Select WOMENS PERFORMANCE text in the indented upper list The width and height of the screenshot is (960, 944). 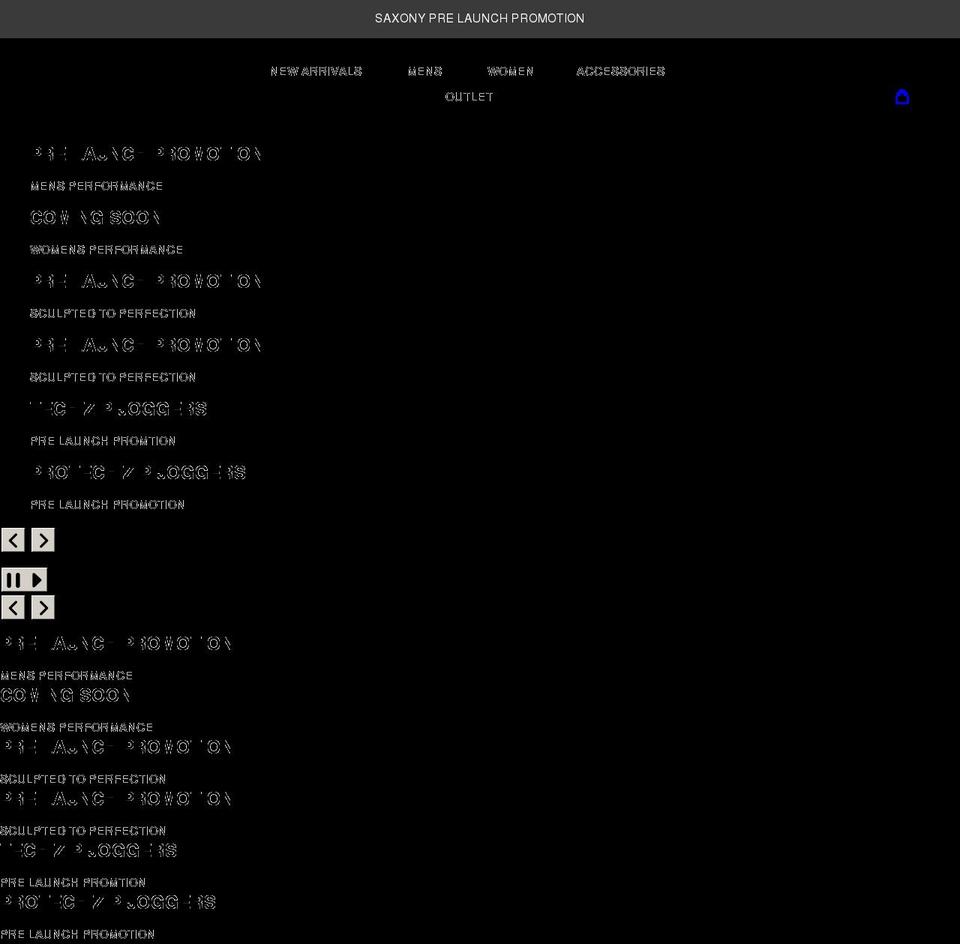tap(107, 250)
